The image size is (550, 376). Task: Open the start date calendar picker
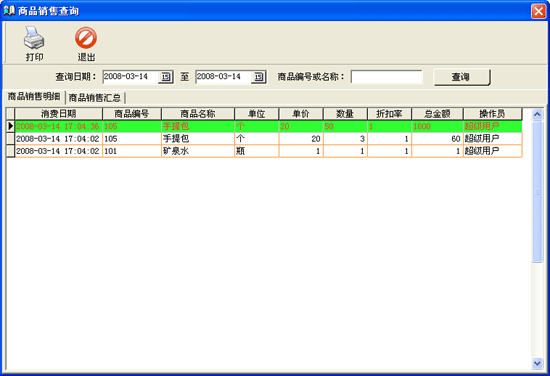point(166,77)
